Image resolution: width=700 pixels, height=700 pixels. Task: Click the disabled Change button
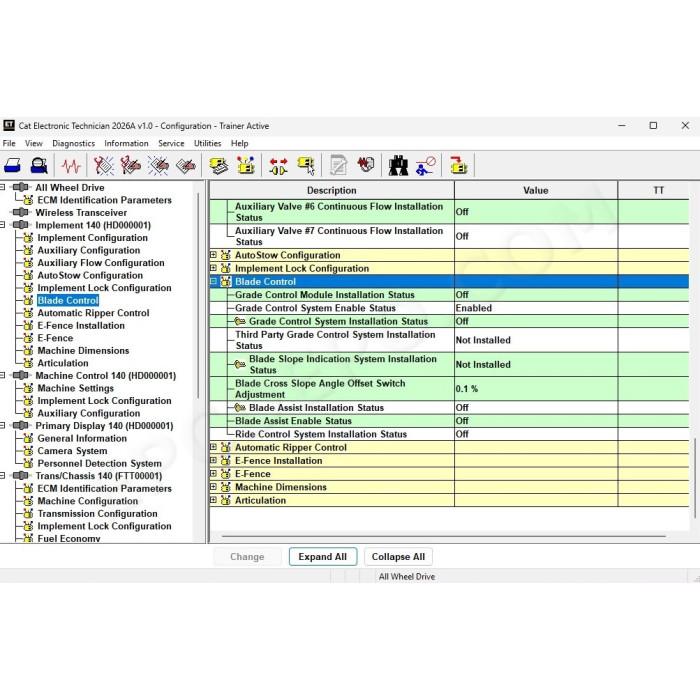coord(247,557)
